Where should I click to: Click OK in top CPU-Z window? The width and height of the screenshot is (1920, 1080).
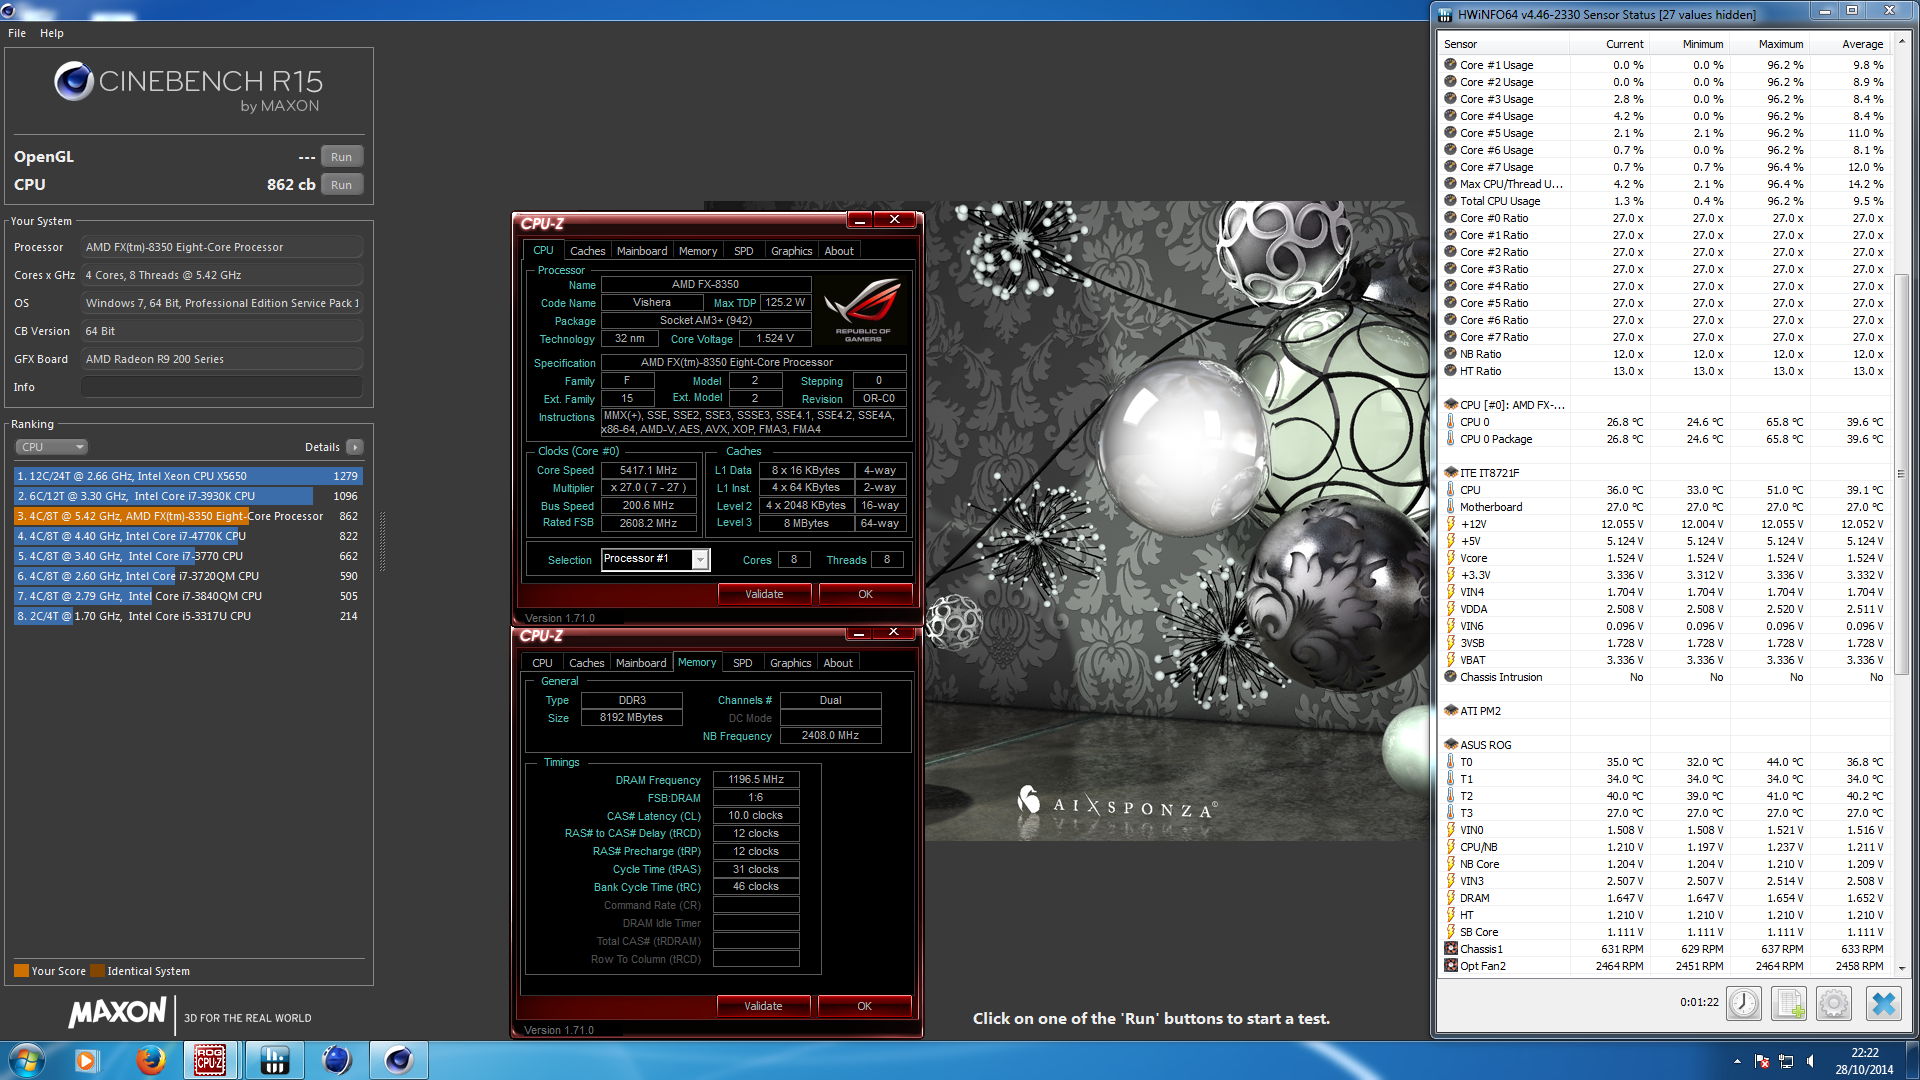click(865, 594)
